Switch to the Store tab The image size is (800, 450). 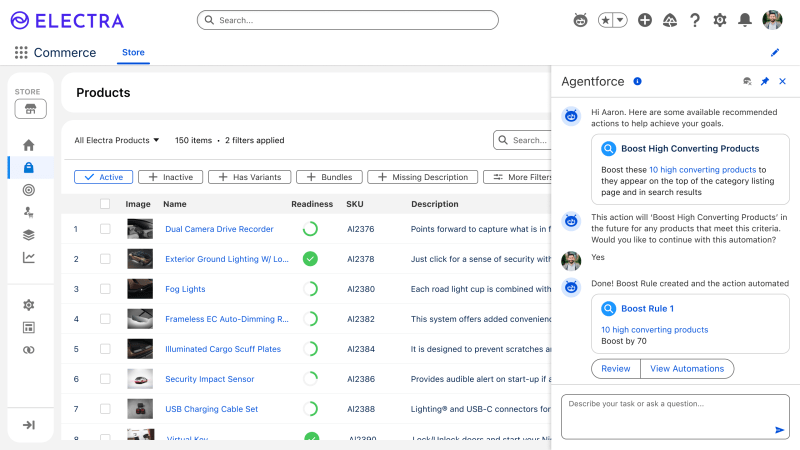133,53
